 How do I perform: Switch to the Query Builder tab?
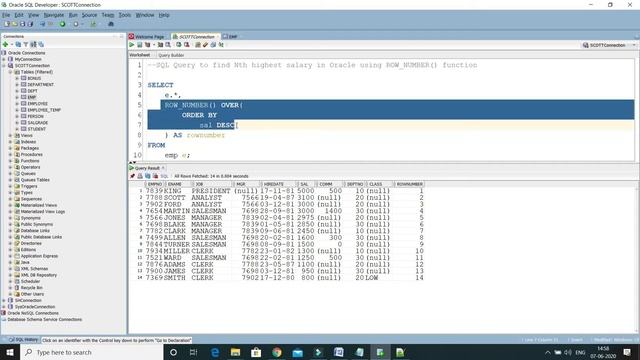[x=171, y=55]
